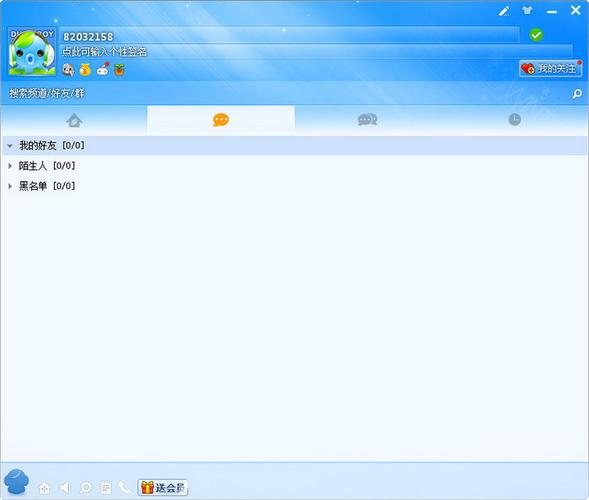Click the speaker sound icon in bottom bar
Viewport: 589px width, 500px height.
click(65, 488)
